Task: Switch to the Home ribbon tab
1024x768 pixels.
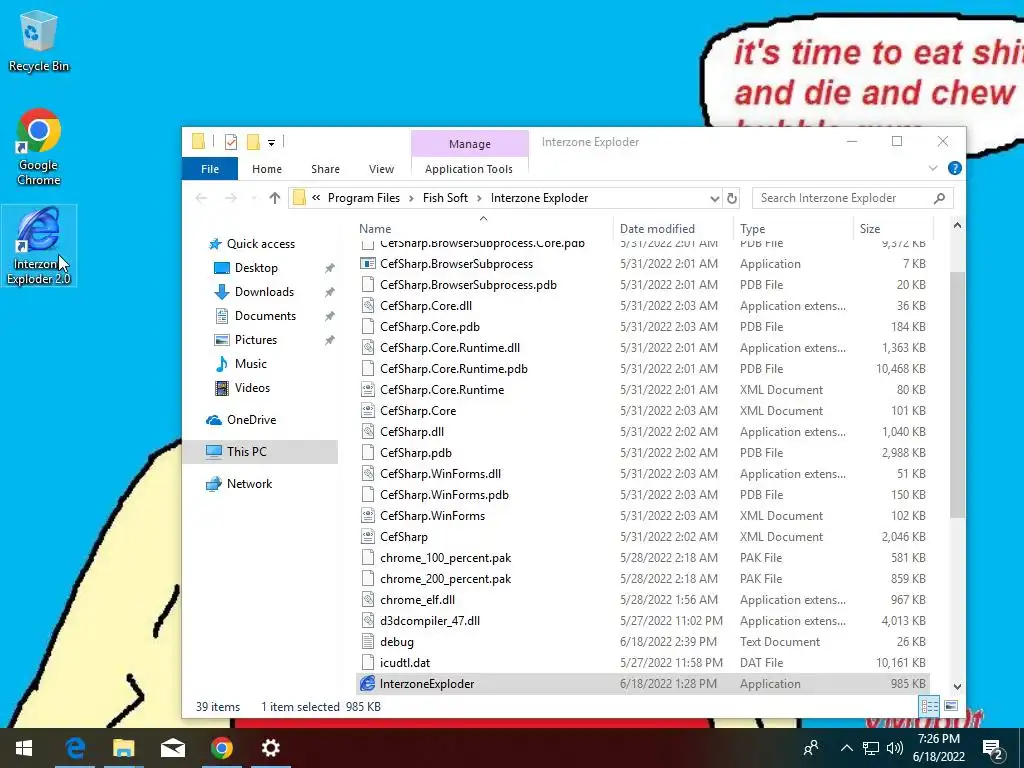Action: click(x=266, y=168)
